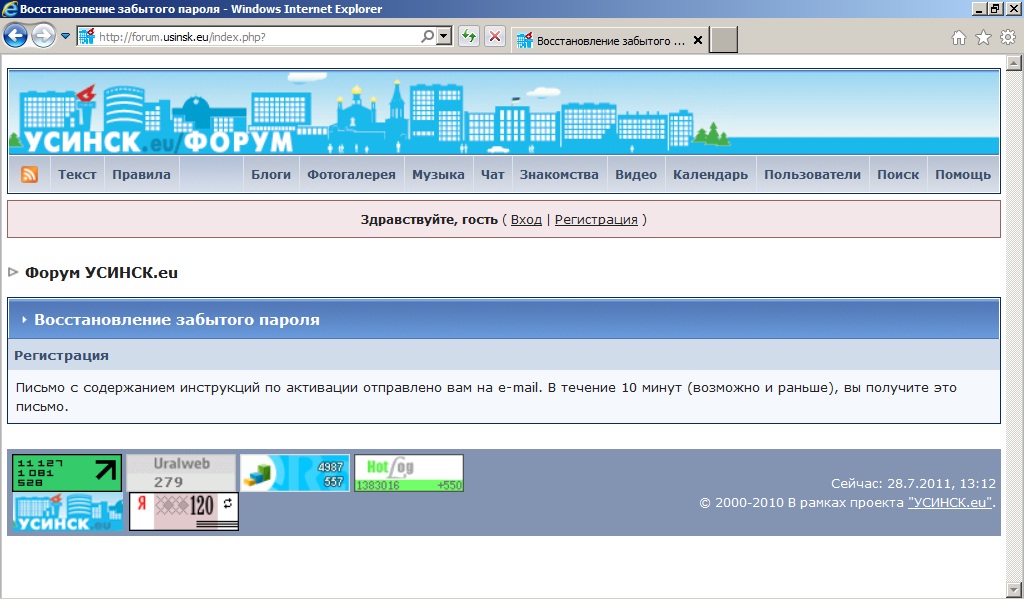Open the recent pages dropdown arrow
The height and width of the screenshot is (600, 1024).
(x=66, y=37)
